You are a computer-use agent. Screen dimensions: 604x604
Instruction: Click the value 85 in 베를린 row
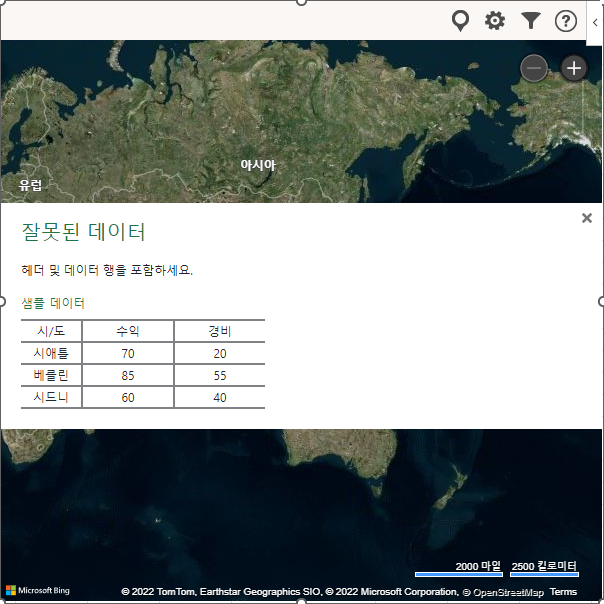point(128,375)
